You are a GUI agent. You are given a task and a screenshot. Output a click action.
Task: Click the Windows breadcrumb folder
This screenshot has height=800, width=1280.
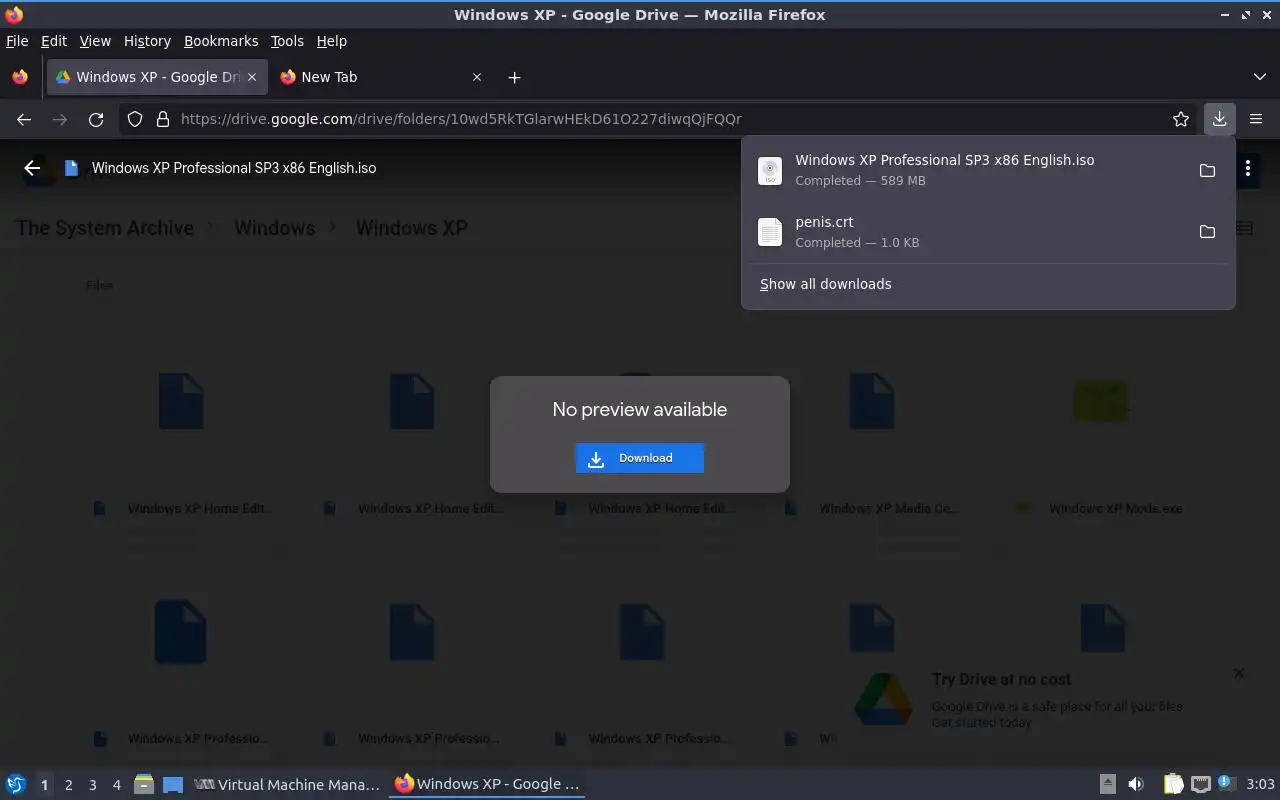(x=275, y=228)
